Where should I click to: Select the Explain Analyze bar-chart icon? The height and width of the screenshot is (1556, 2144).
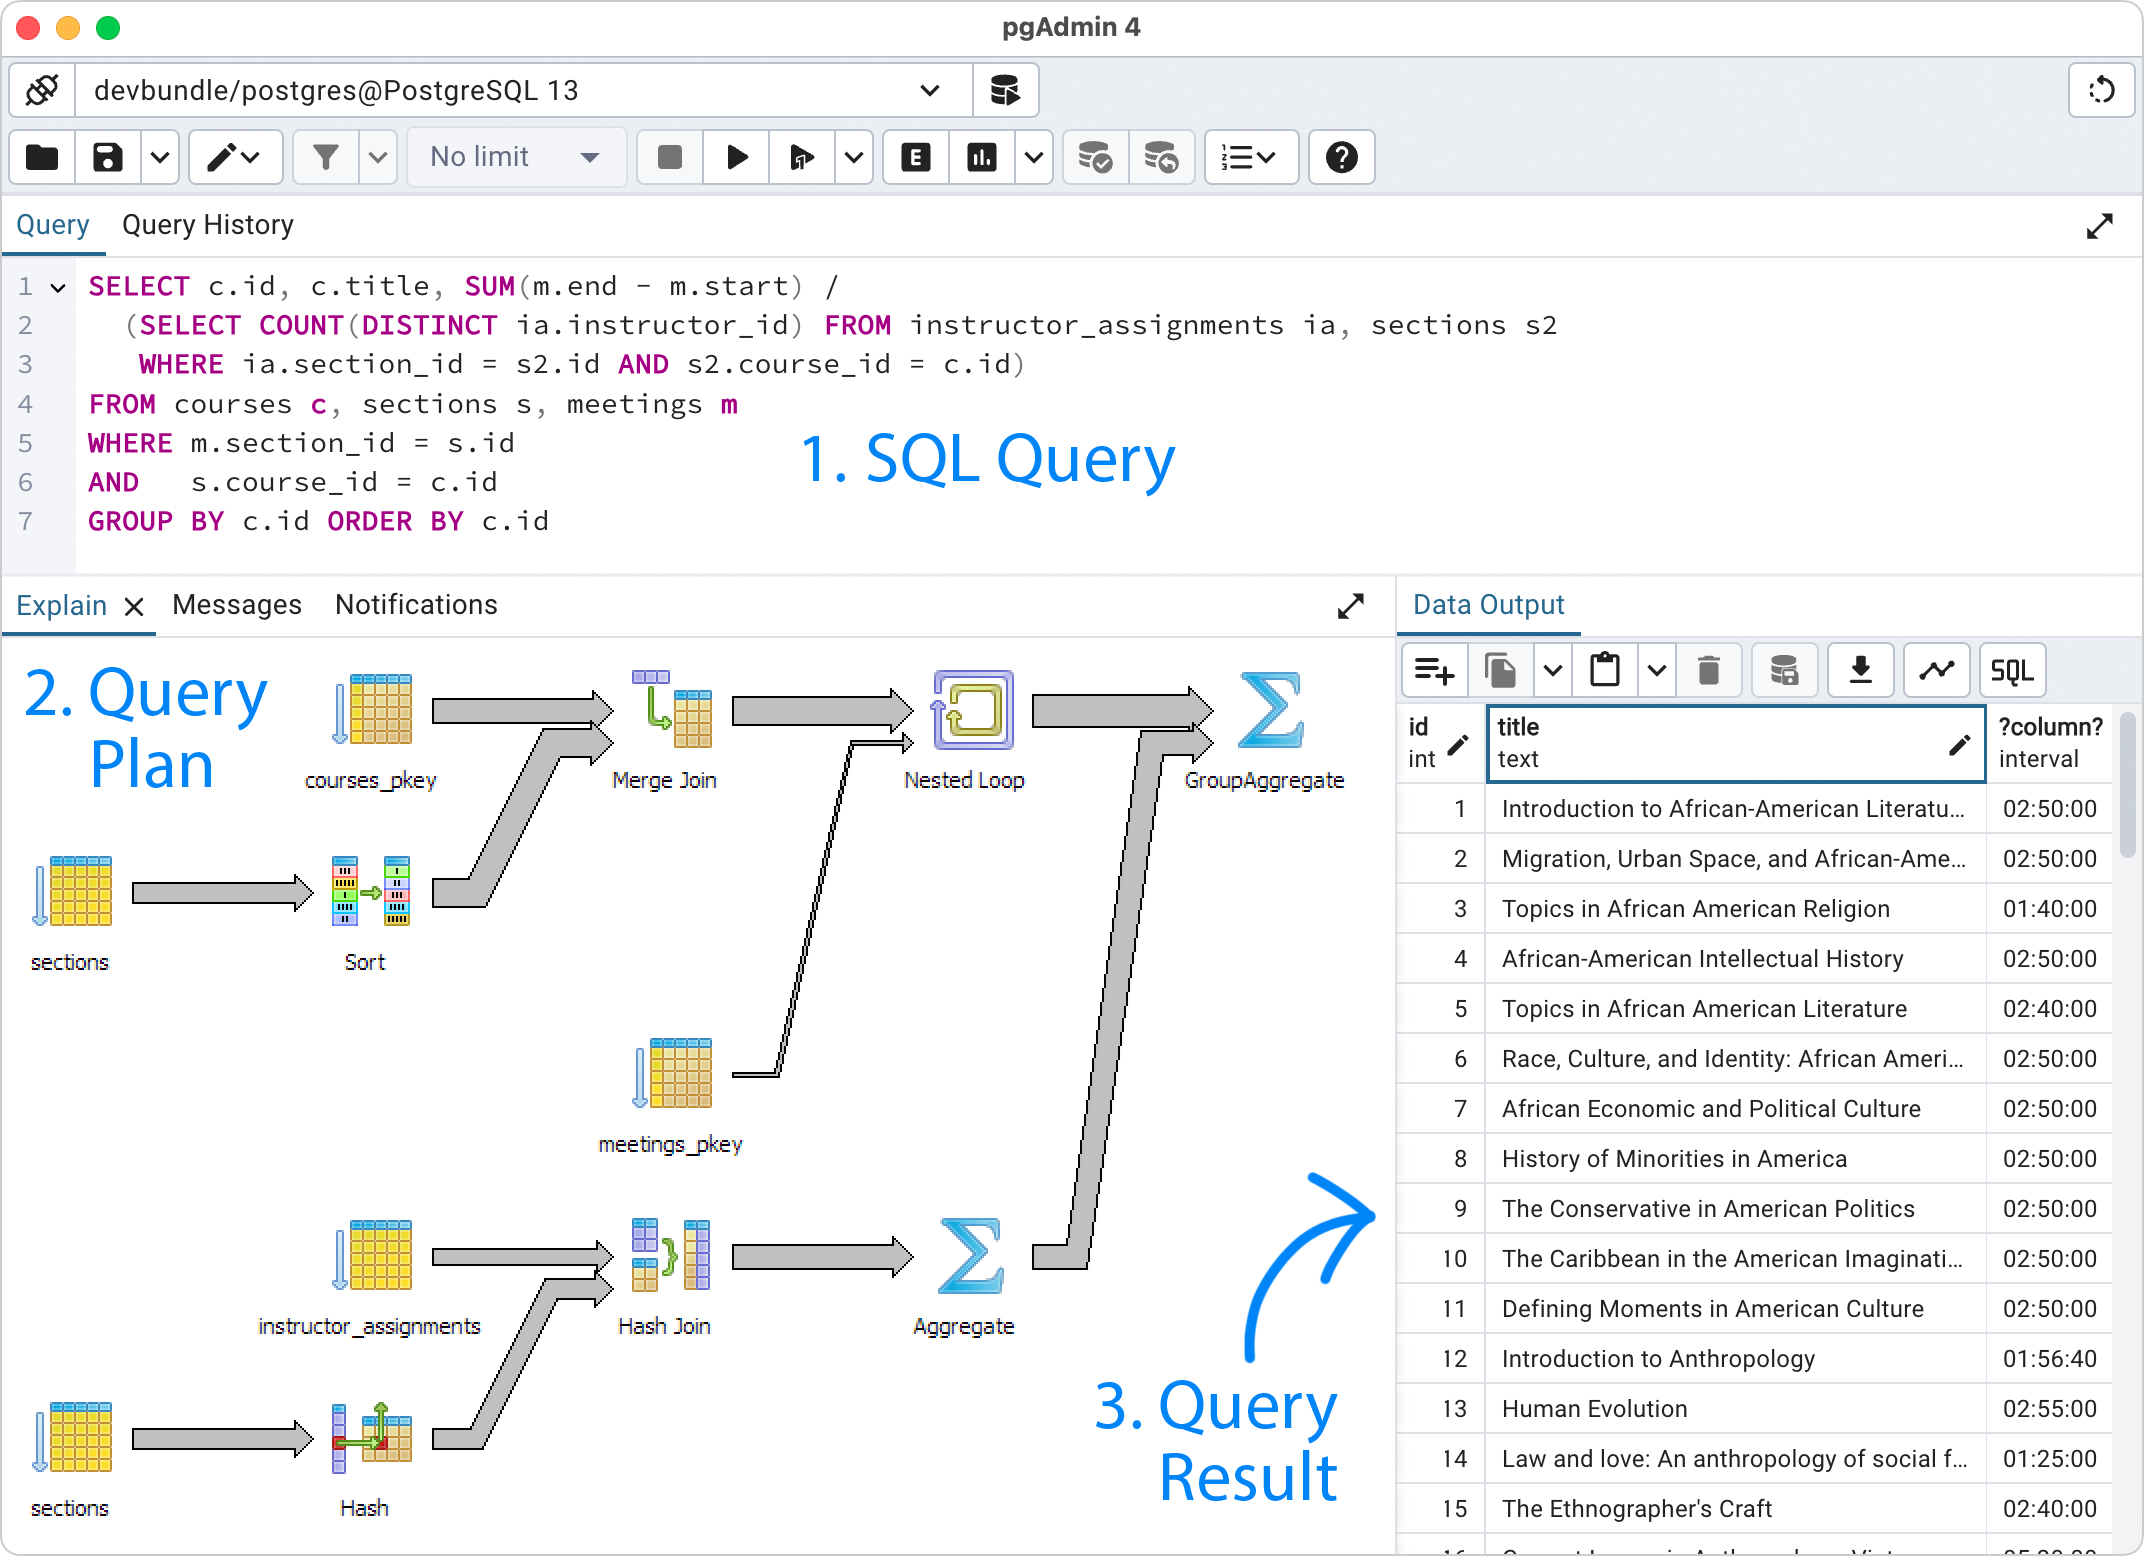(981, 157)
